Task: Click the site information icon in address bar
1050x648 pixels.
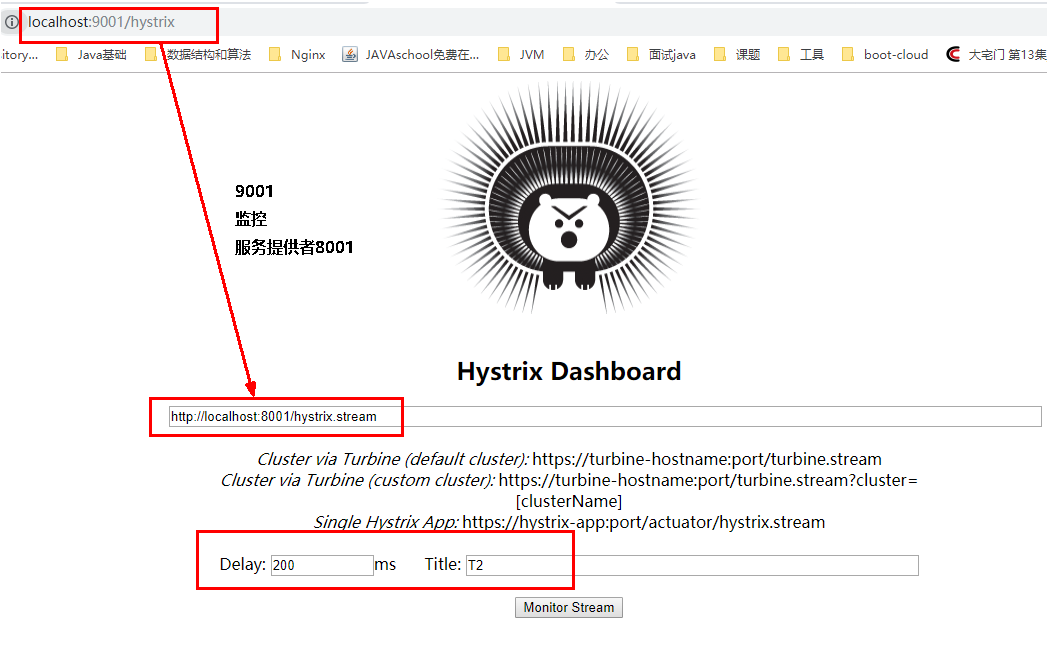Action: click(x=11, y=22)
